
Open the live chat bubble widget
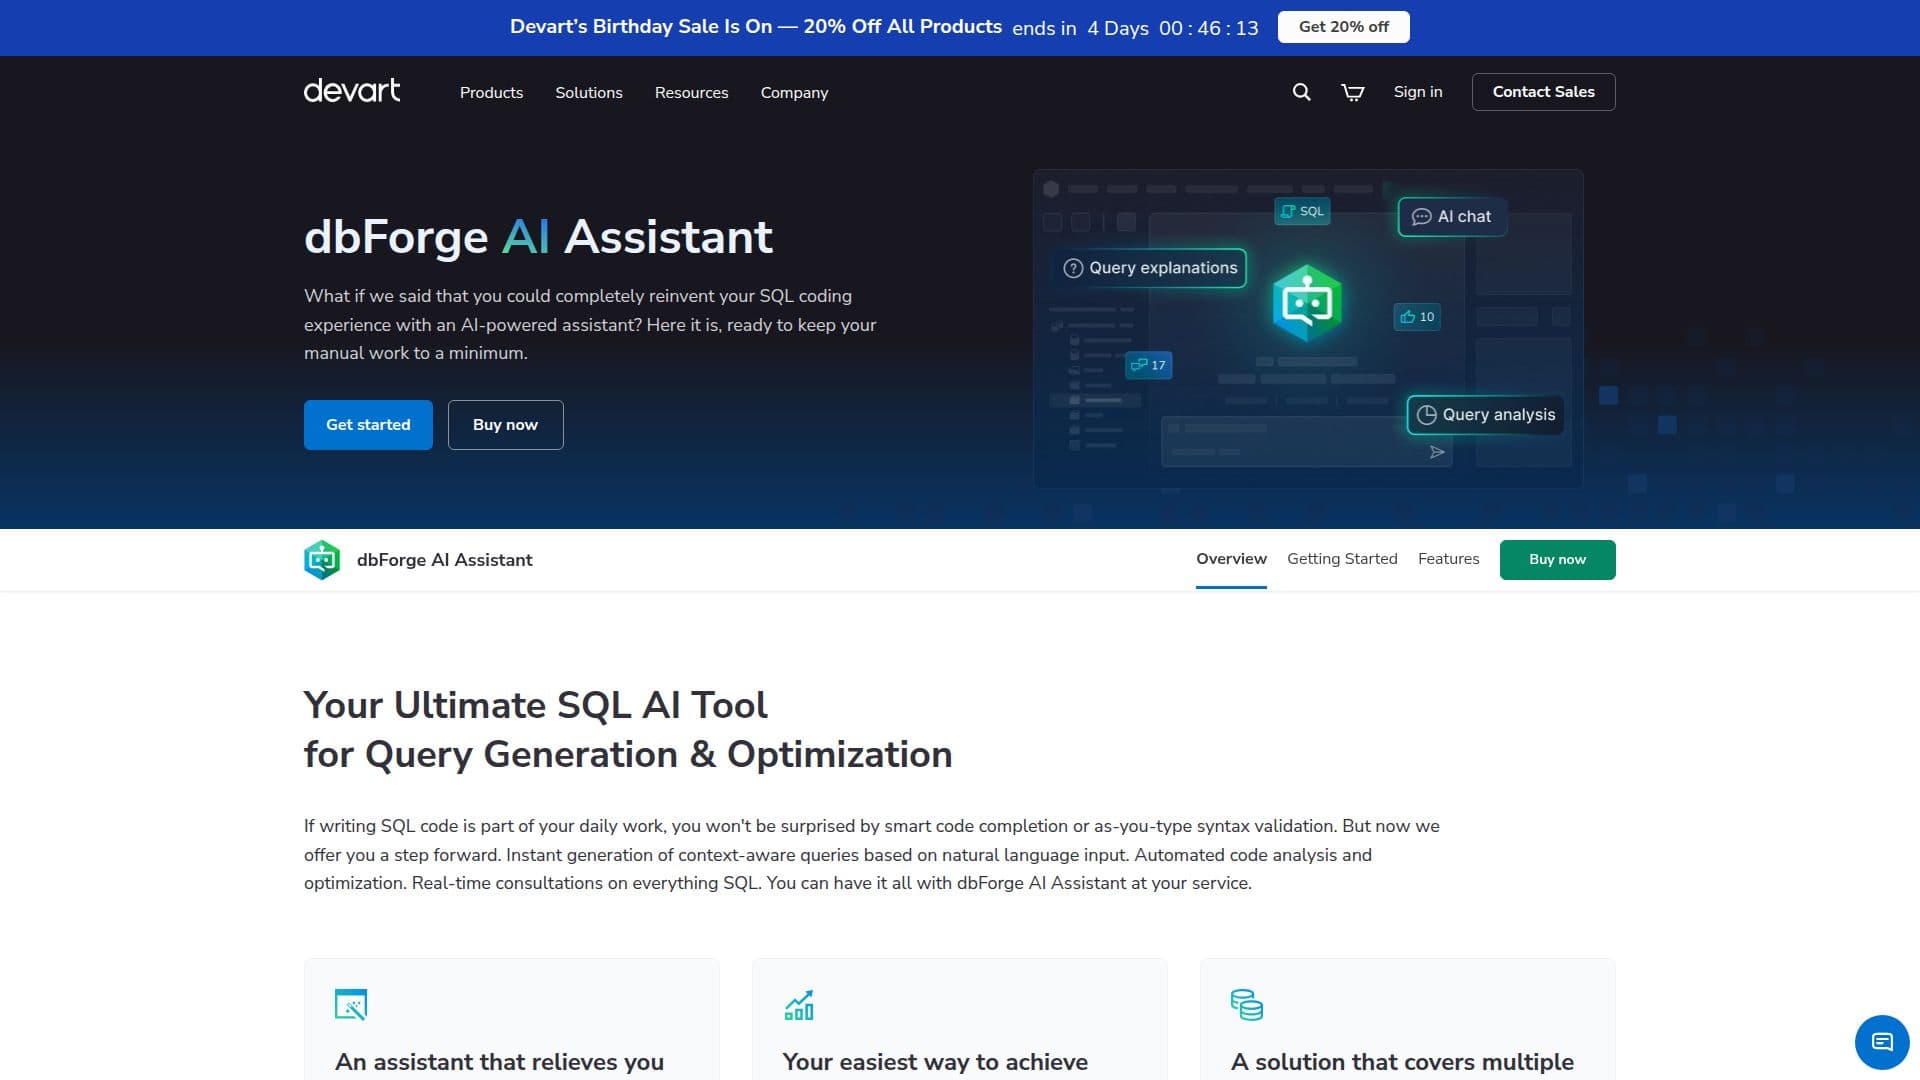click(1882, 1042)
